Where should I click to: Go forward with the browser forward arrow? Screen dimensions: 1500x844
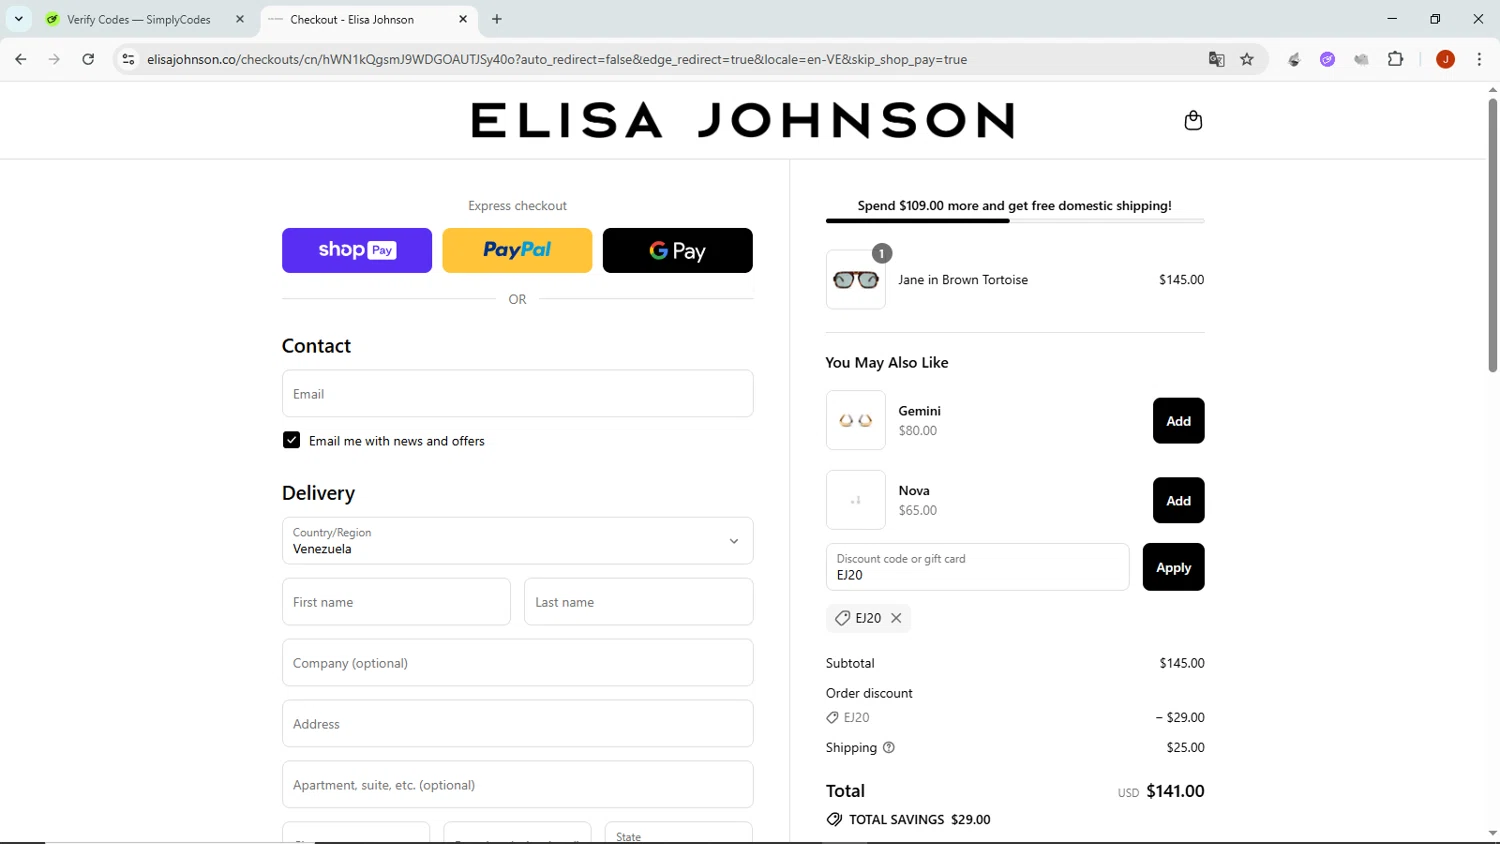tap(54, 59)
